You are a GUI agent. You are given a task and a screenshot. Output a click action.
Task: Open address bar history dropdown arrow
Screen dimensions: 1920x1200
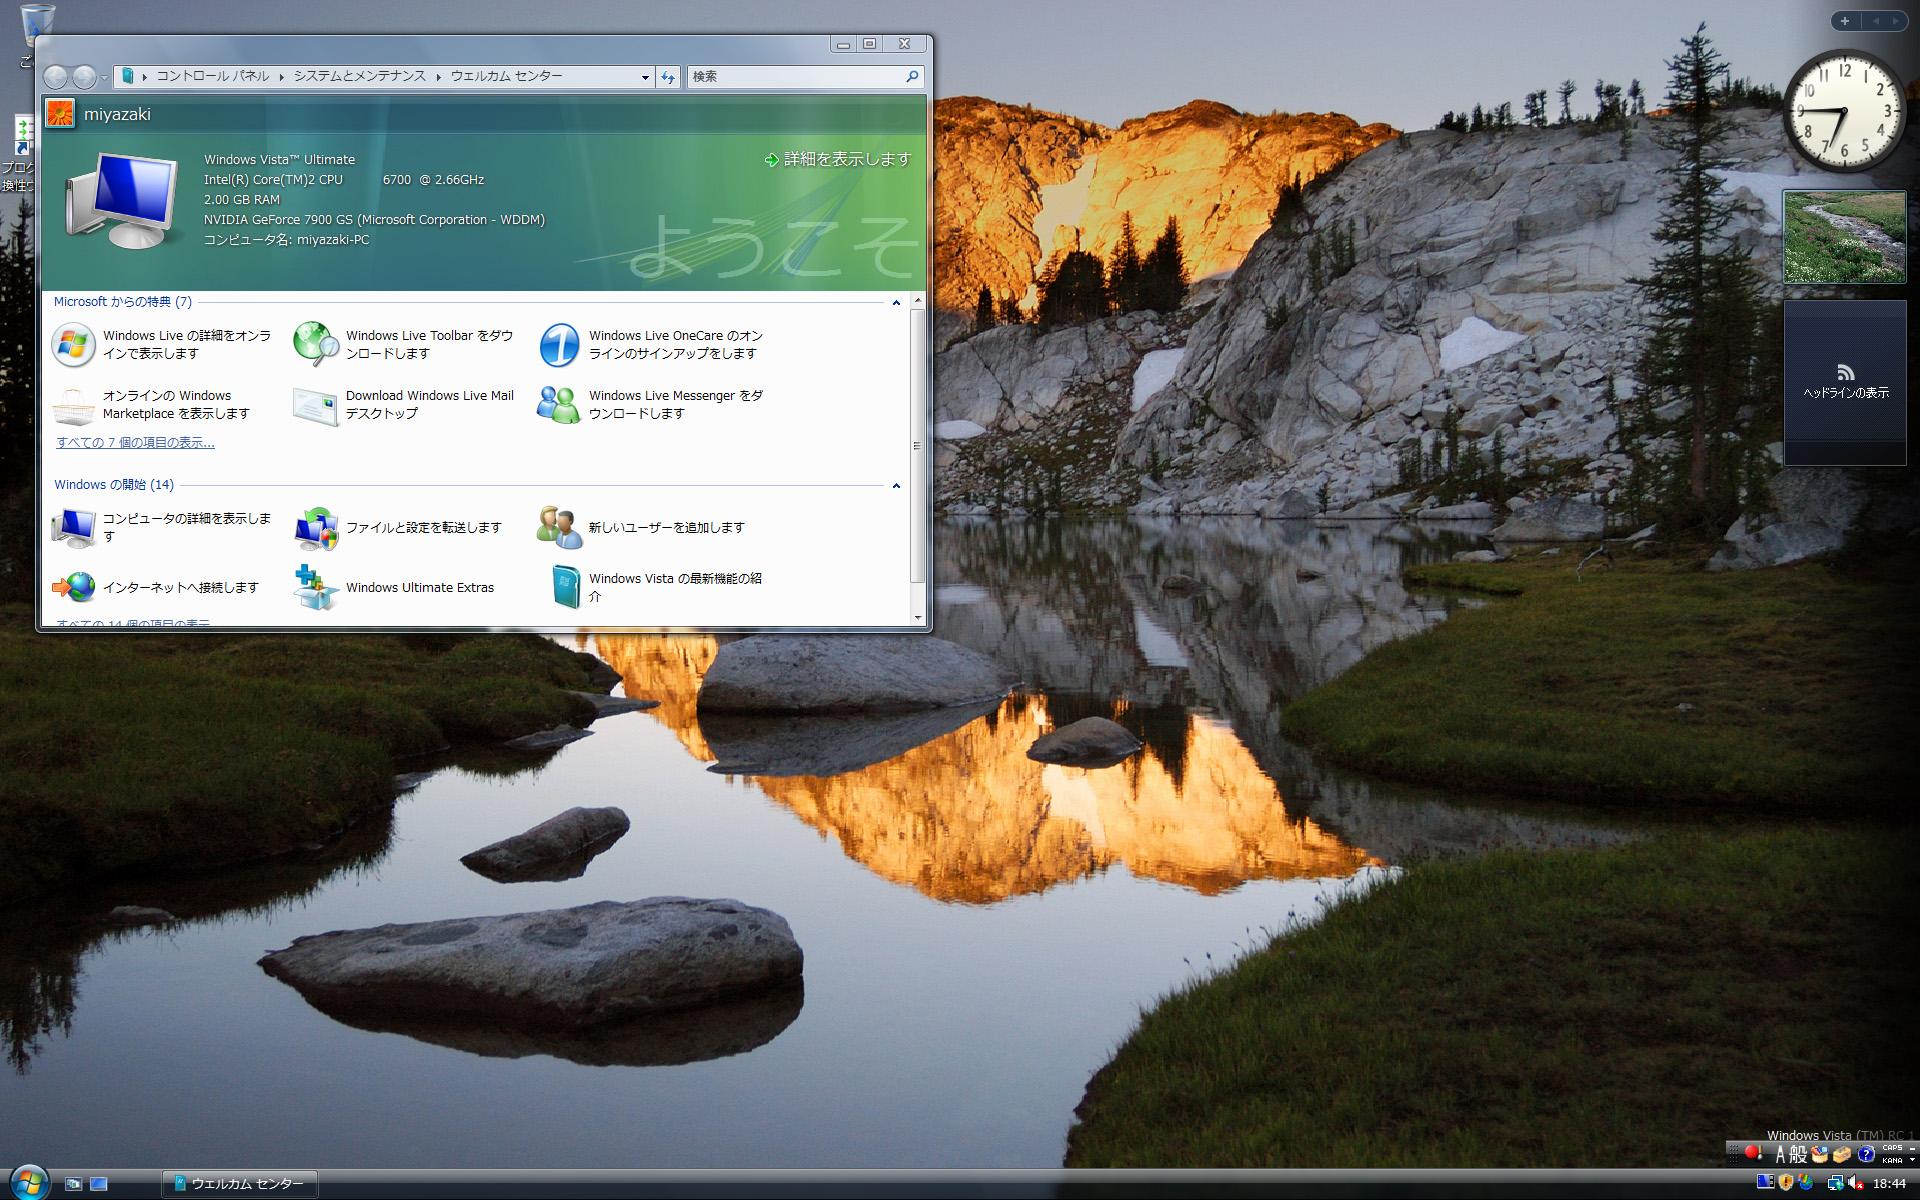(x=645, y=77)
